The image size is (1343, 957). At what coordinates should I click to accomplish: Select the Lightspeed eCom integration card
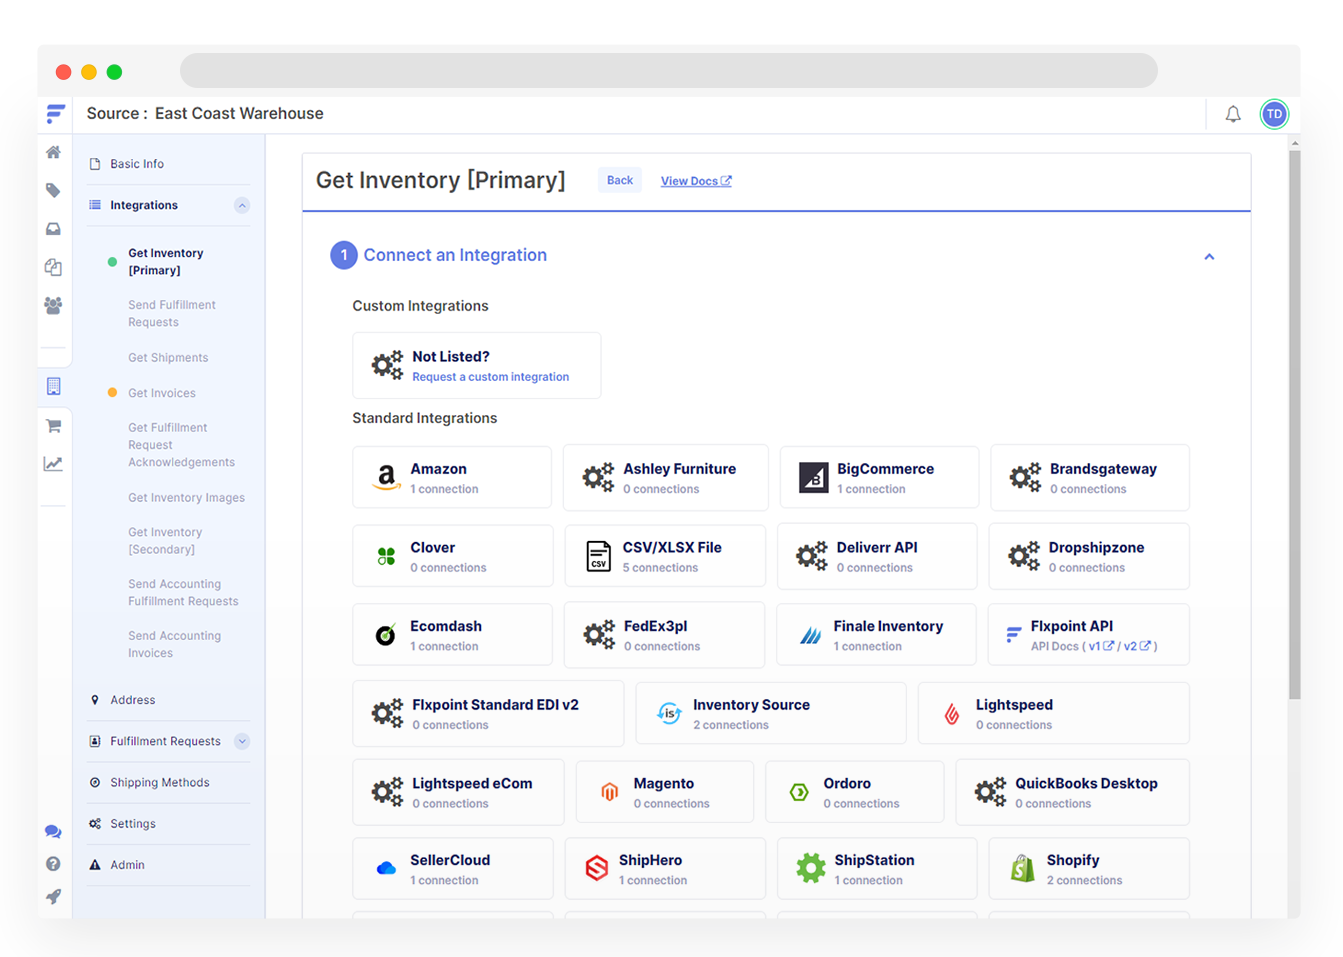tap(458, 792)
